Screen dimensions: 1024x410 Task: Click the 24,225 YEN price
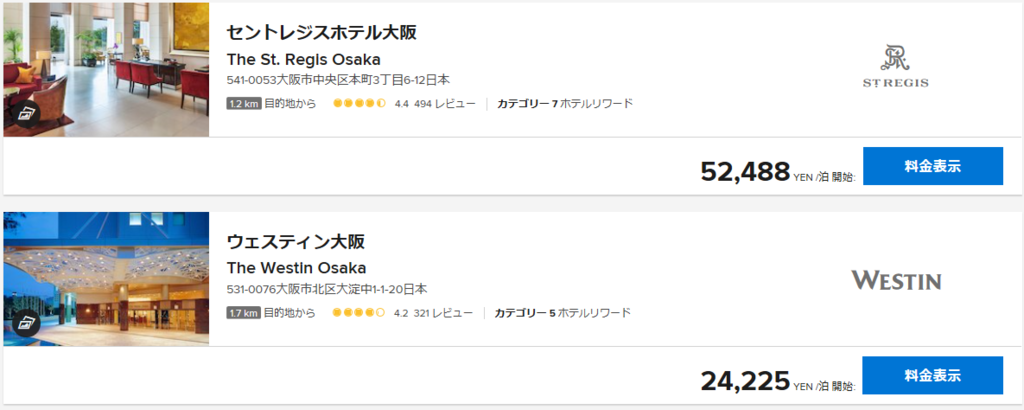coord(745,381)
